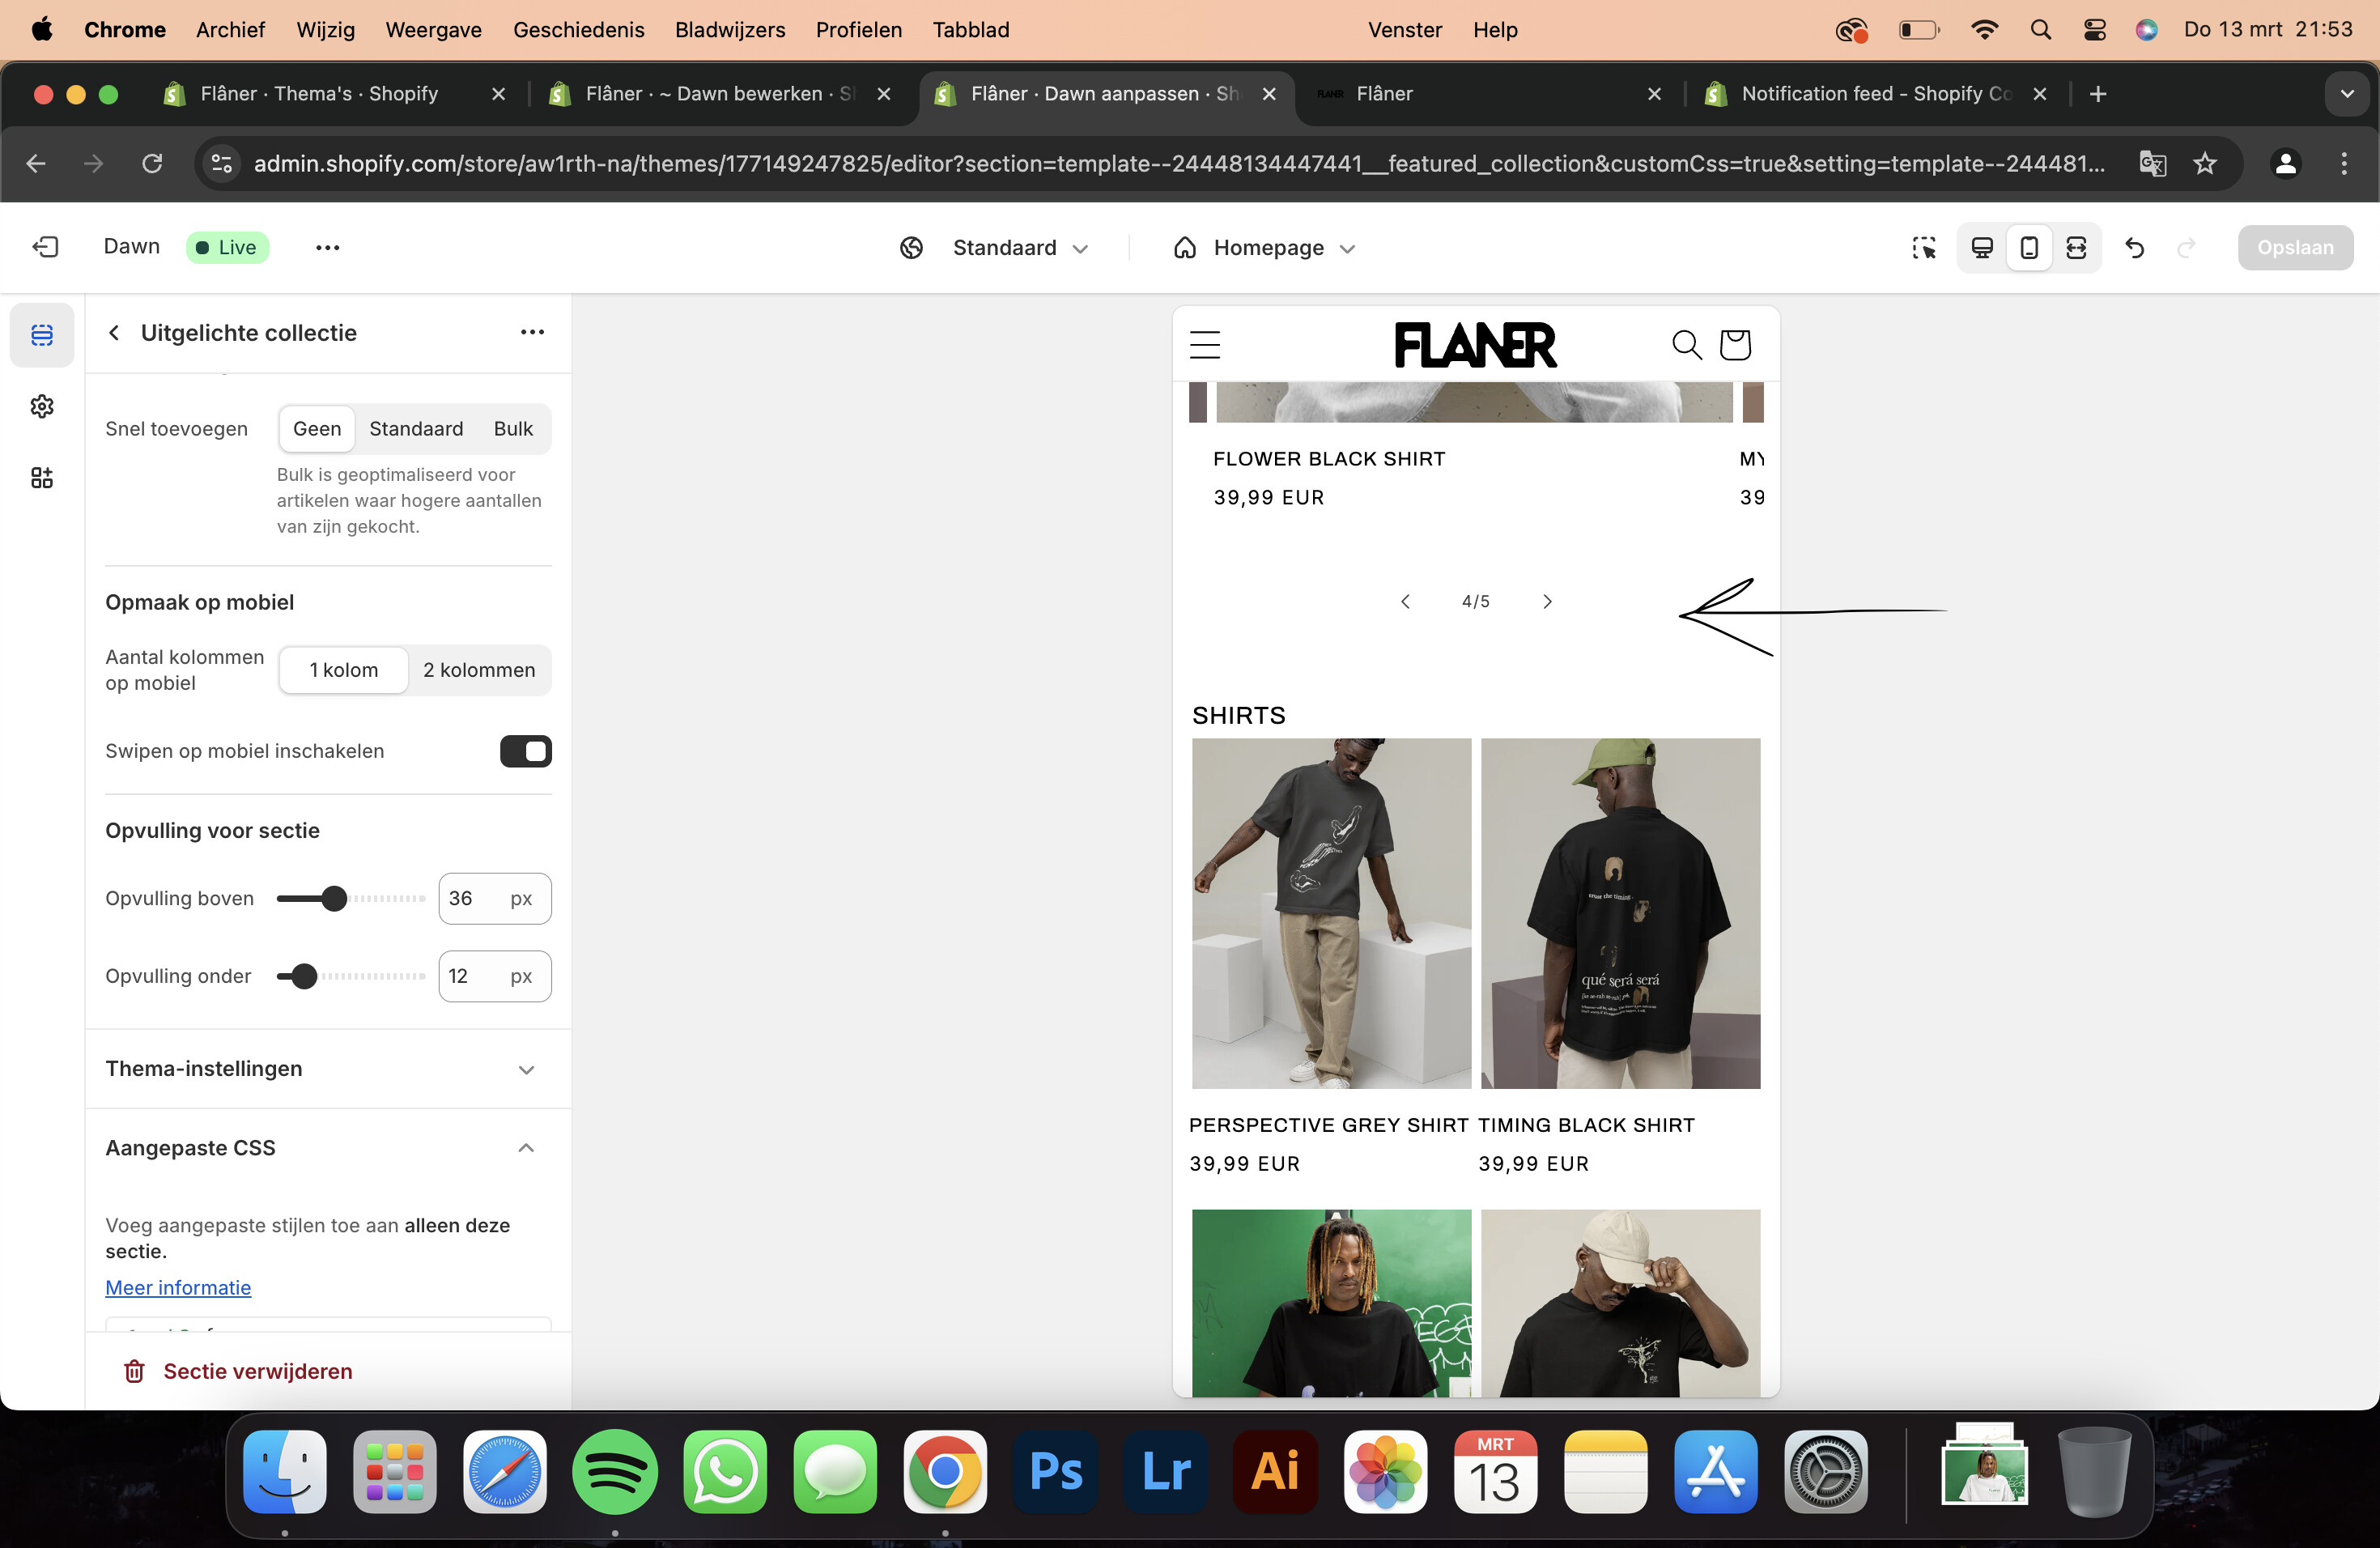This screenshot has height=1548, width=2380.
Task: Click the exit editor icon
Action: tap(45, 247)
